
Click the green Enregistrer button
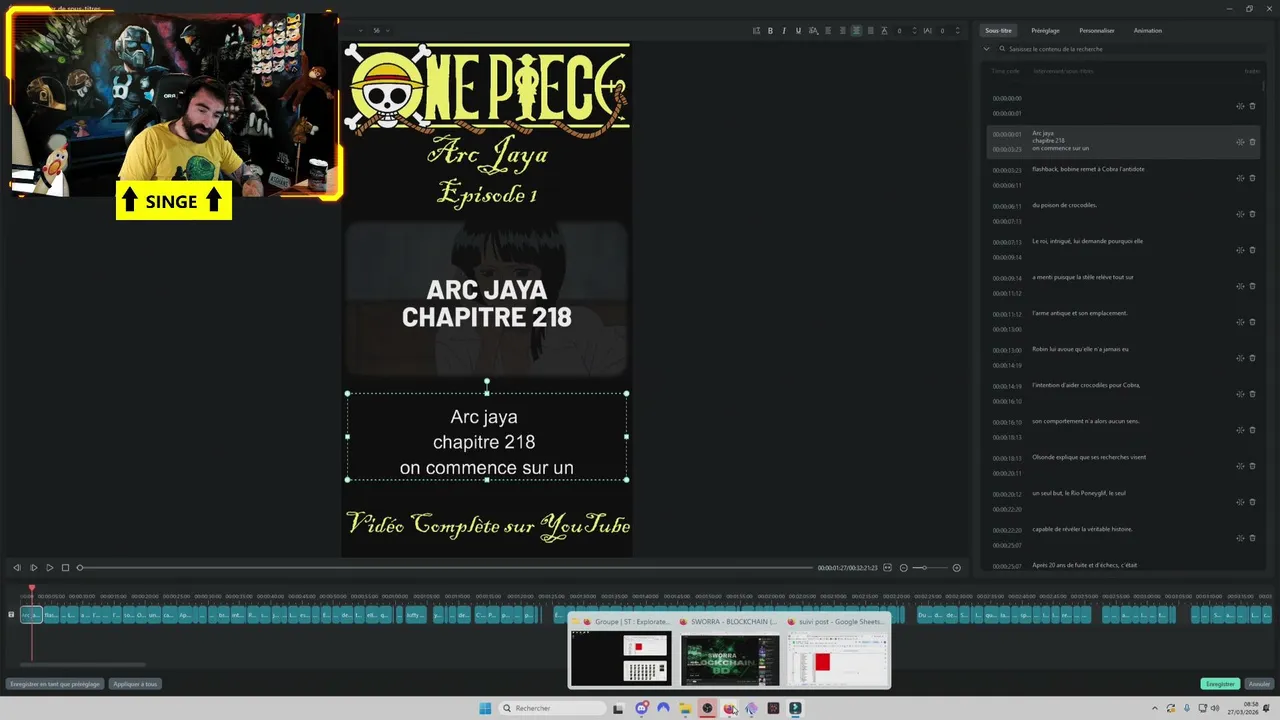coord(1220,684)
